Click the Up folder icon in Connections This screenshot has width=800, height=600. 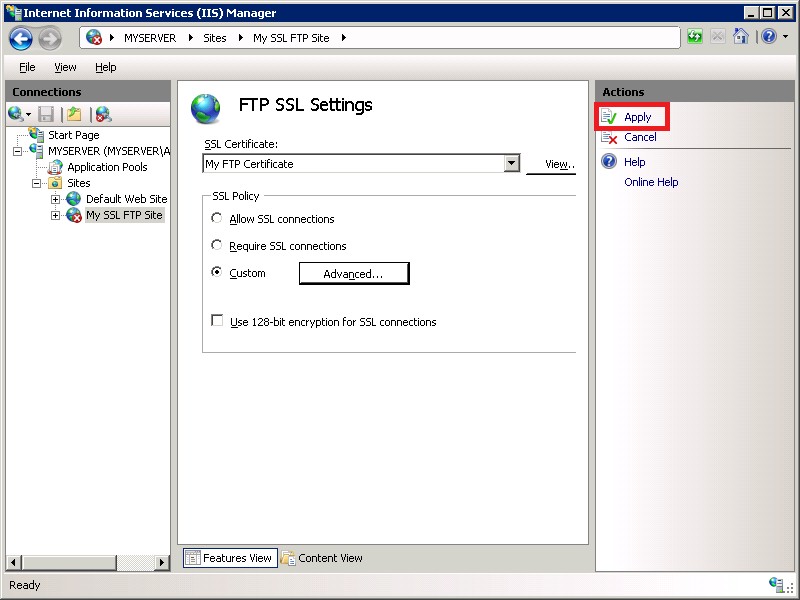pyautogui.click(x=74, y=114)
